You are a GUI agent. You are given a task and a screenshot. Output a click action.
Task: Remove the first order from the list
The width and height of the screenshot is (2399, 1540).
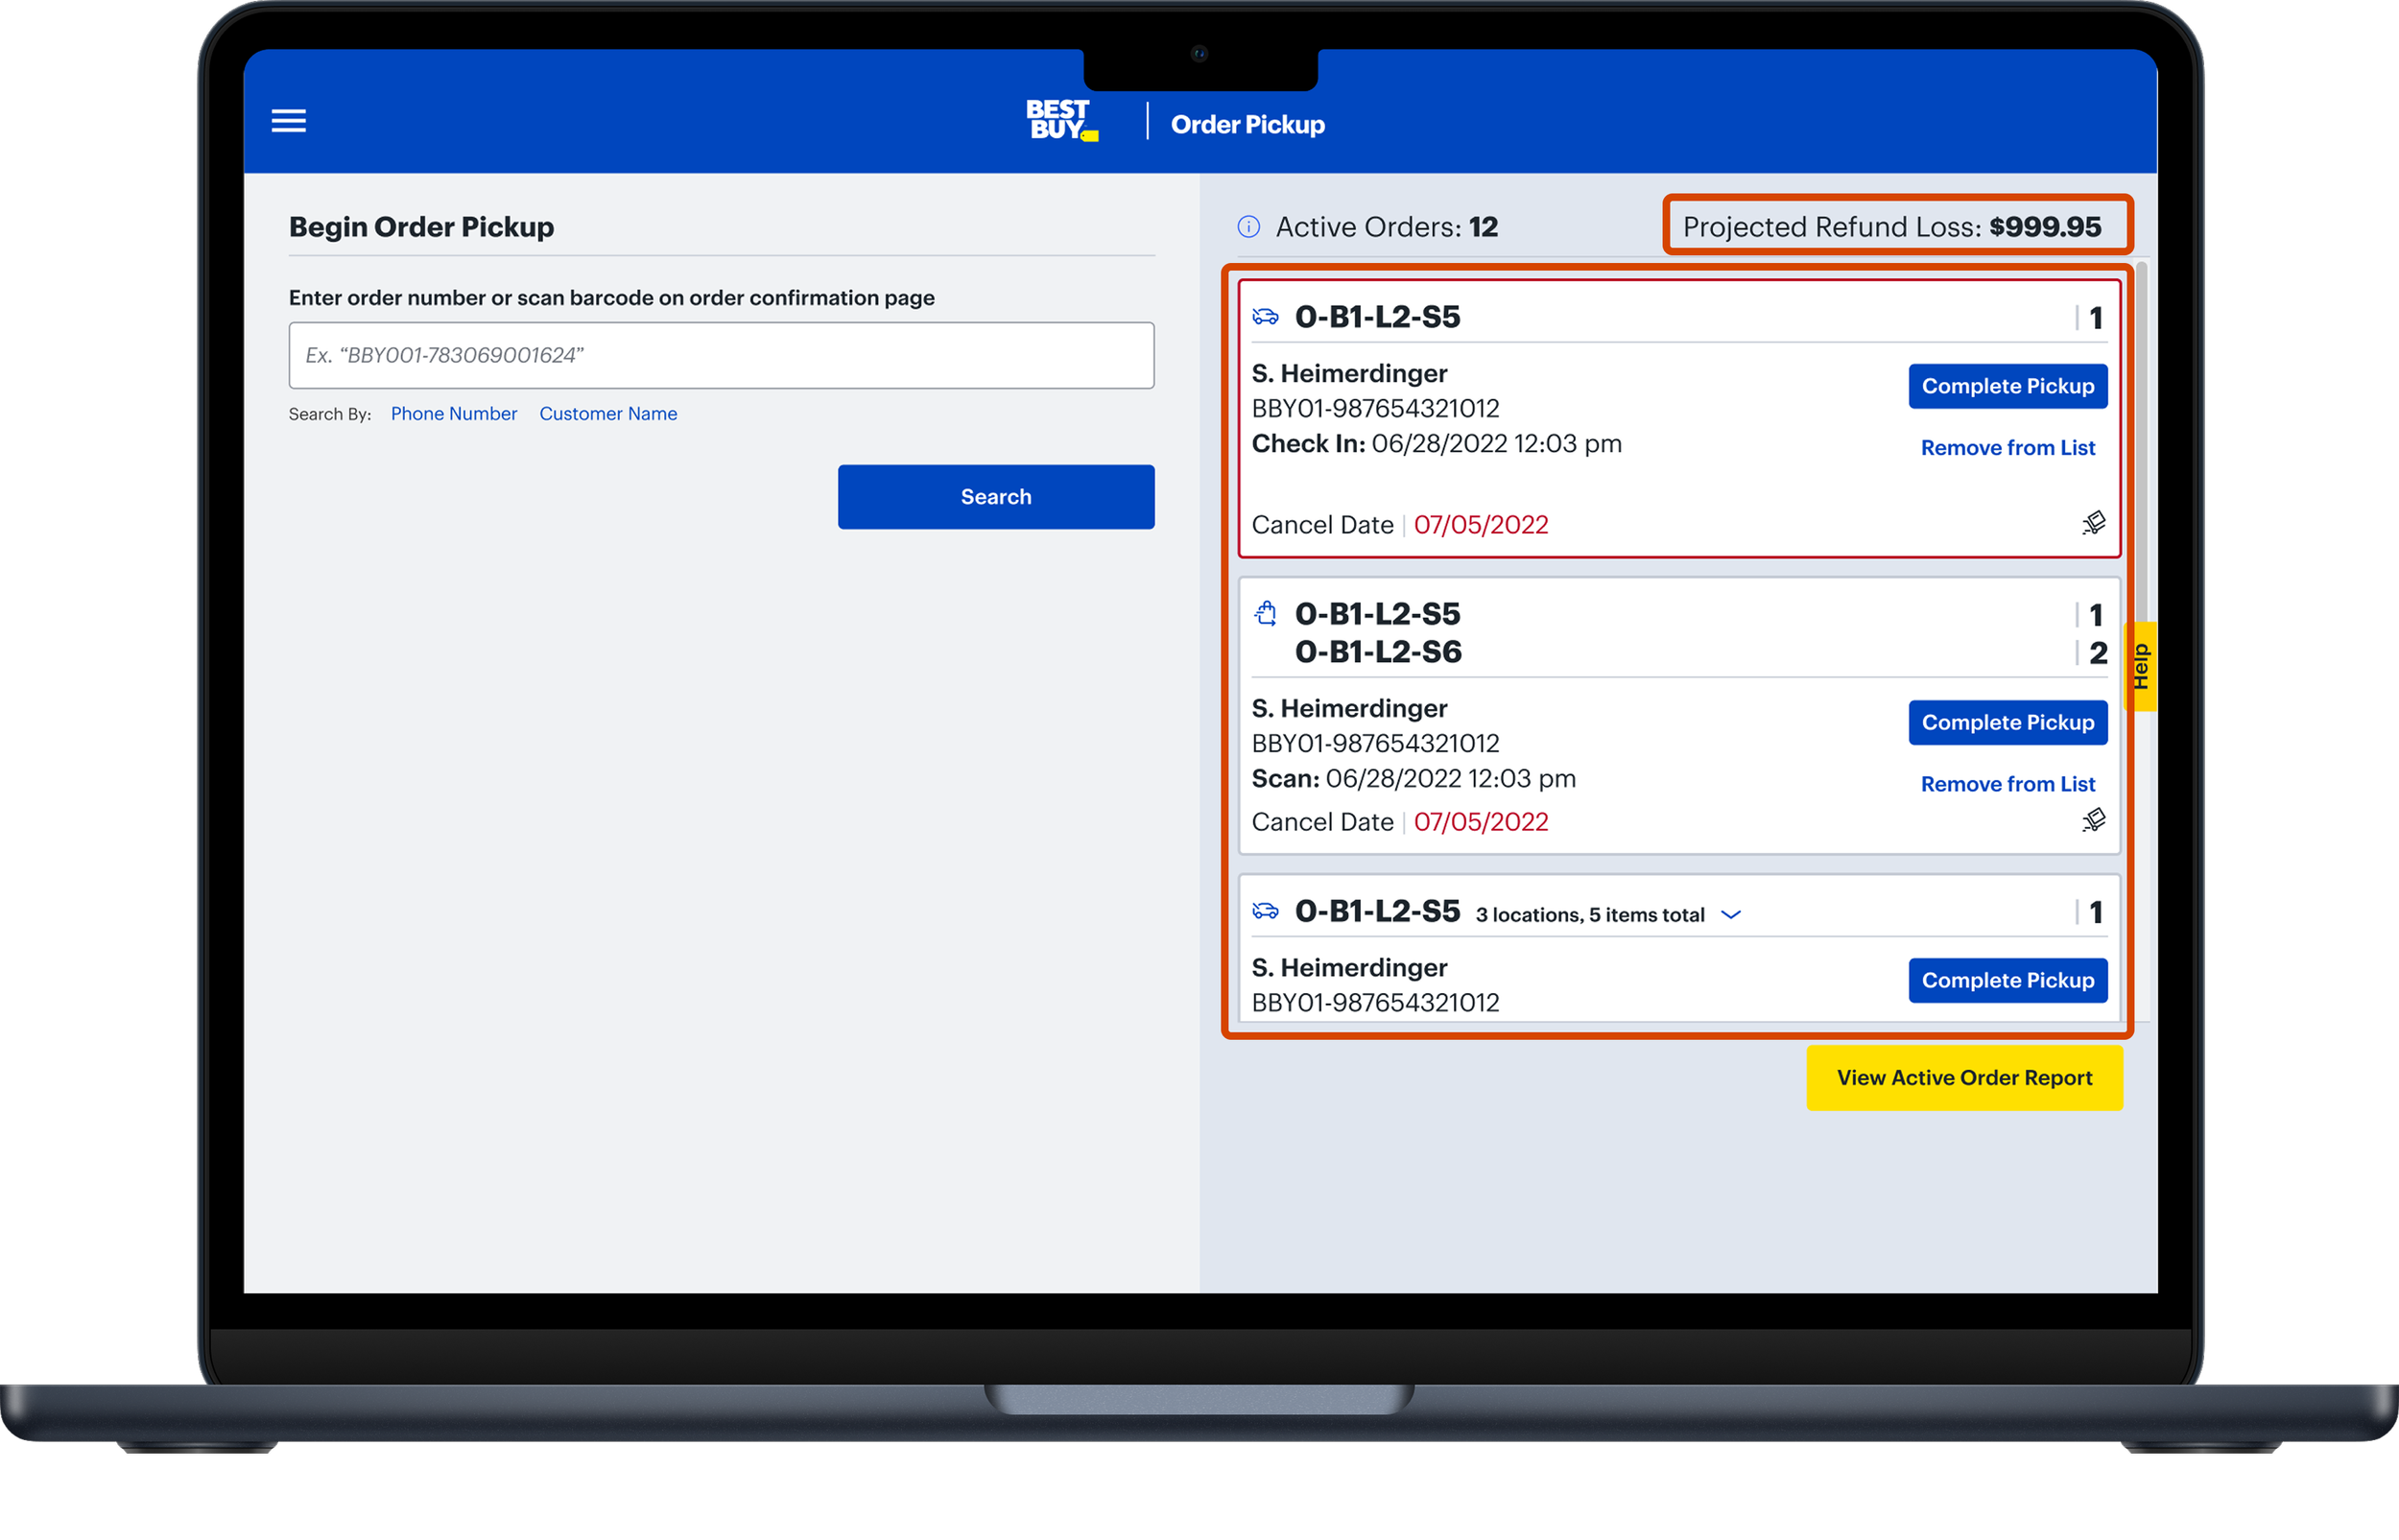coord(2007,448)
